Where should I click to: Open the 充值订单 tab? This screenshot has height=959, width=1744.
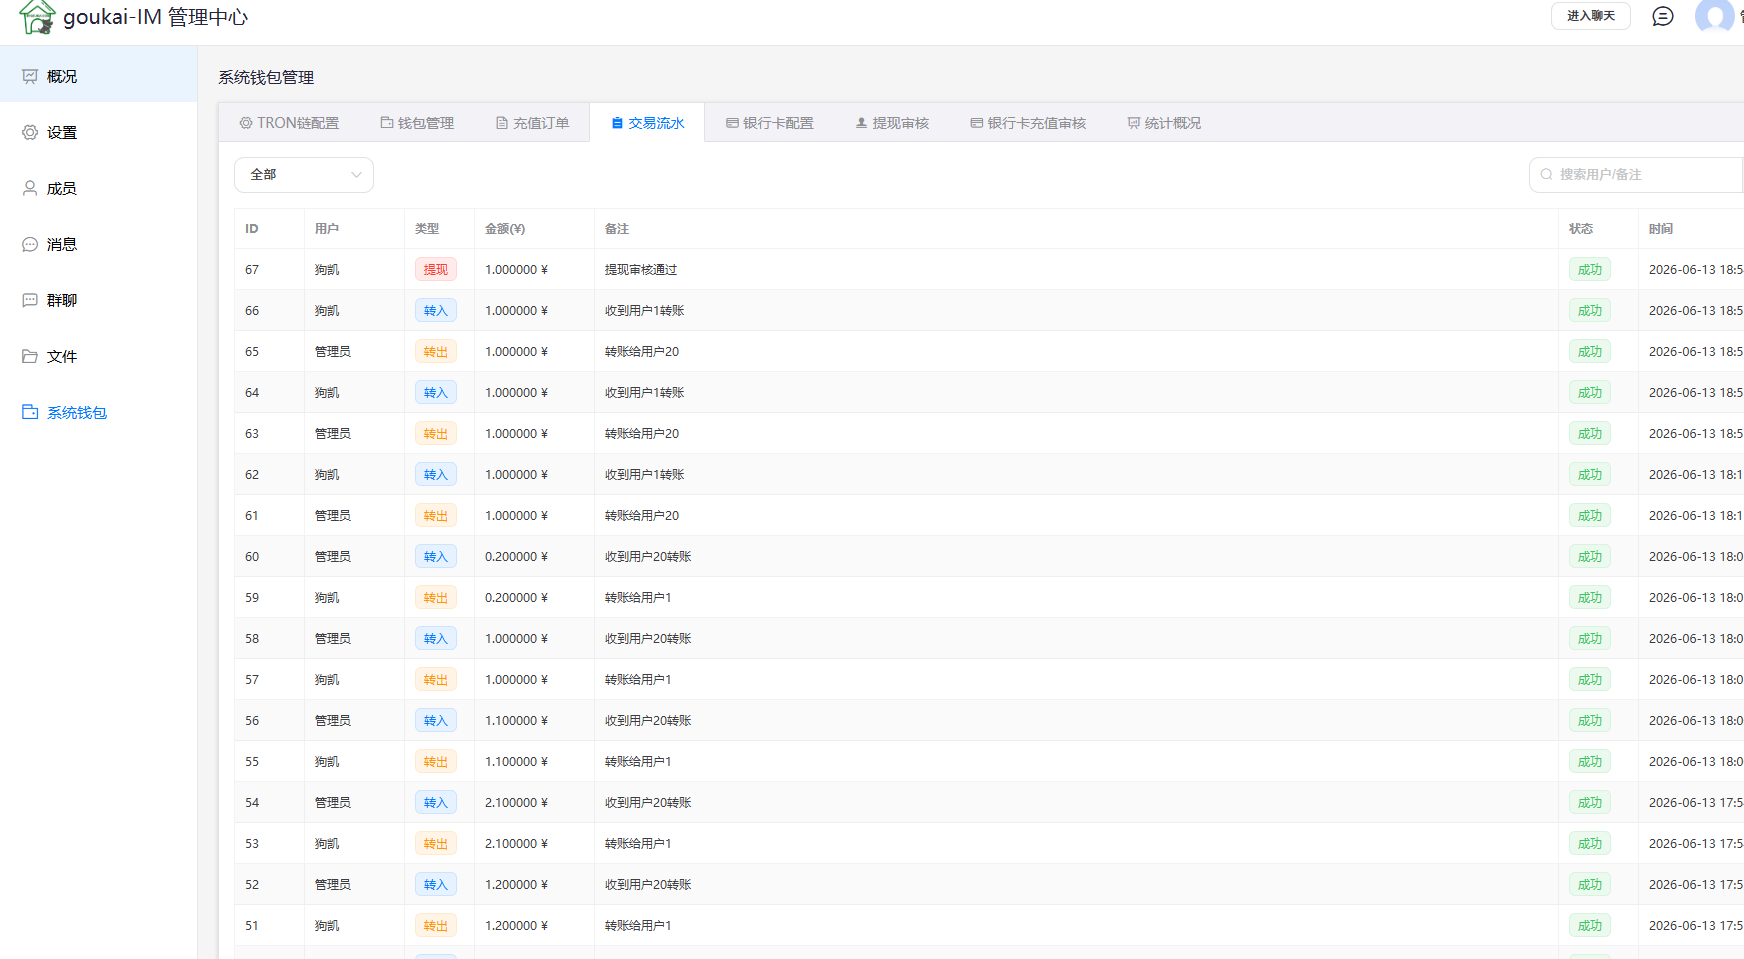[x=532, y=123]
